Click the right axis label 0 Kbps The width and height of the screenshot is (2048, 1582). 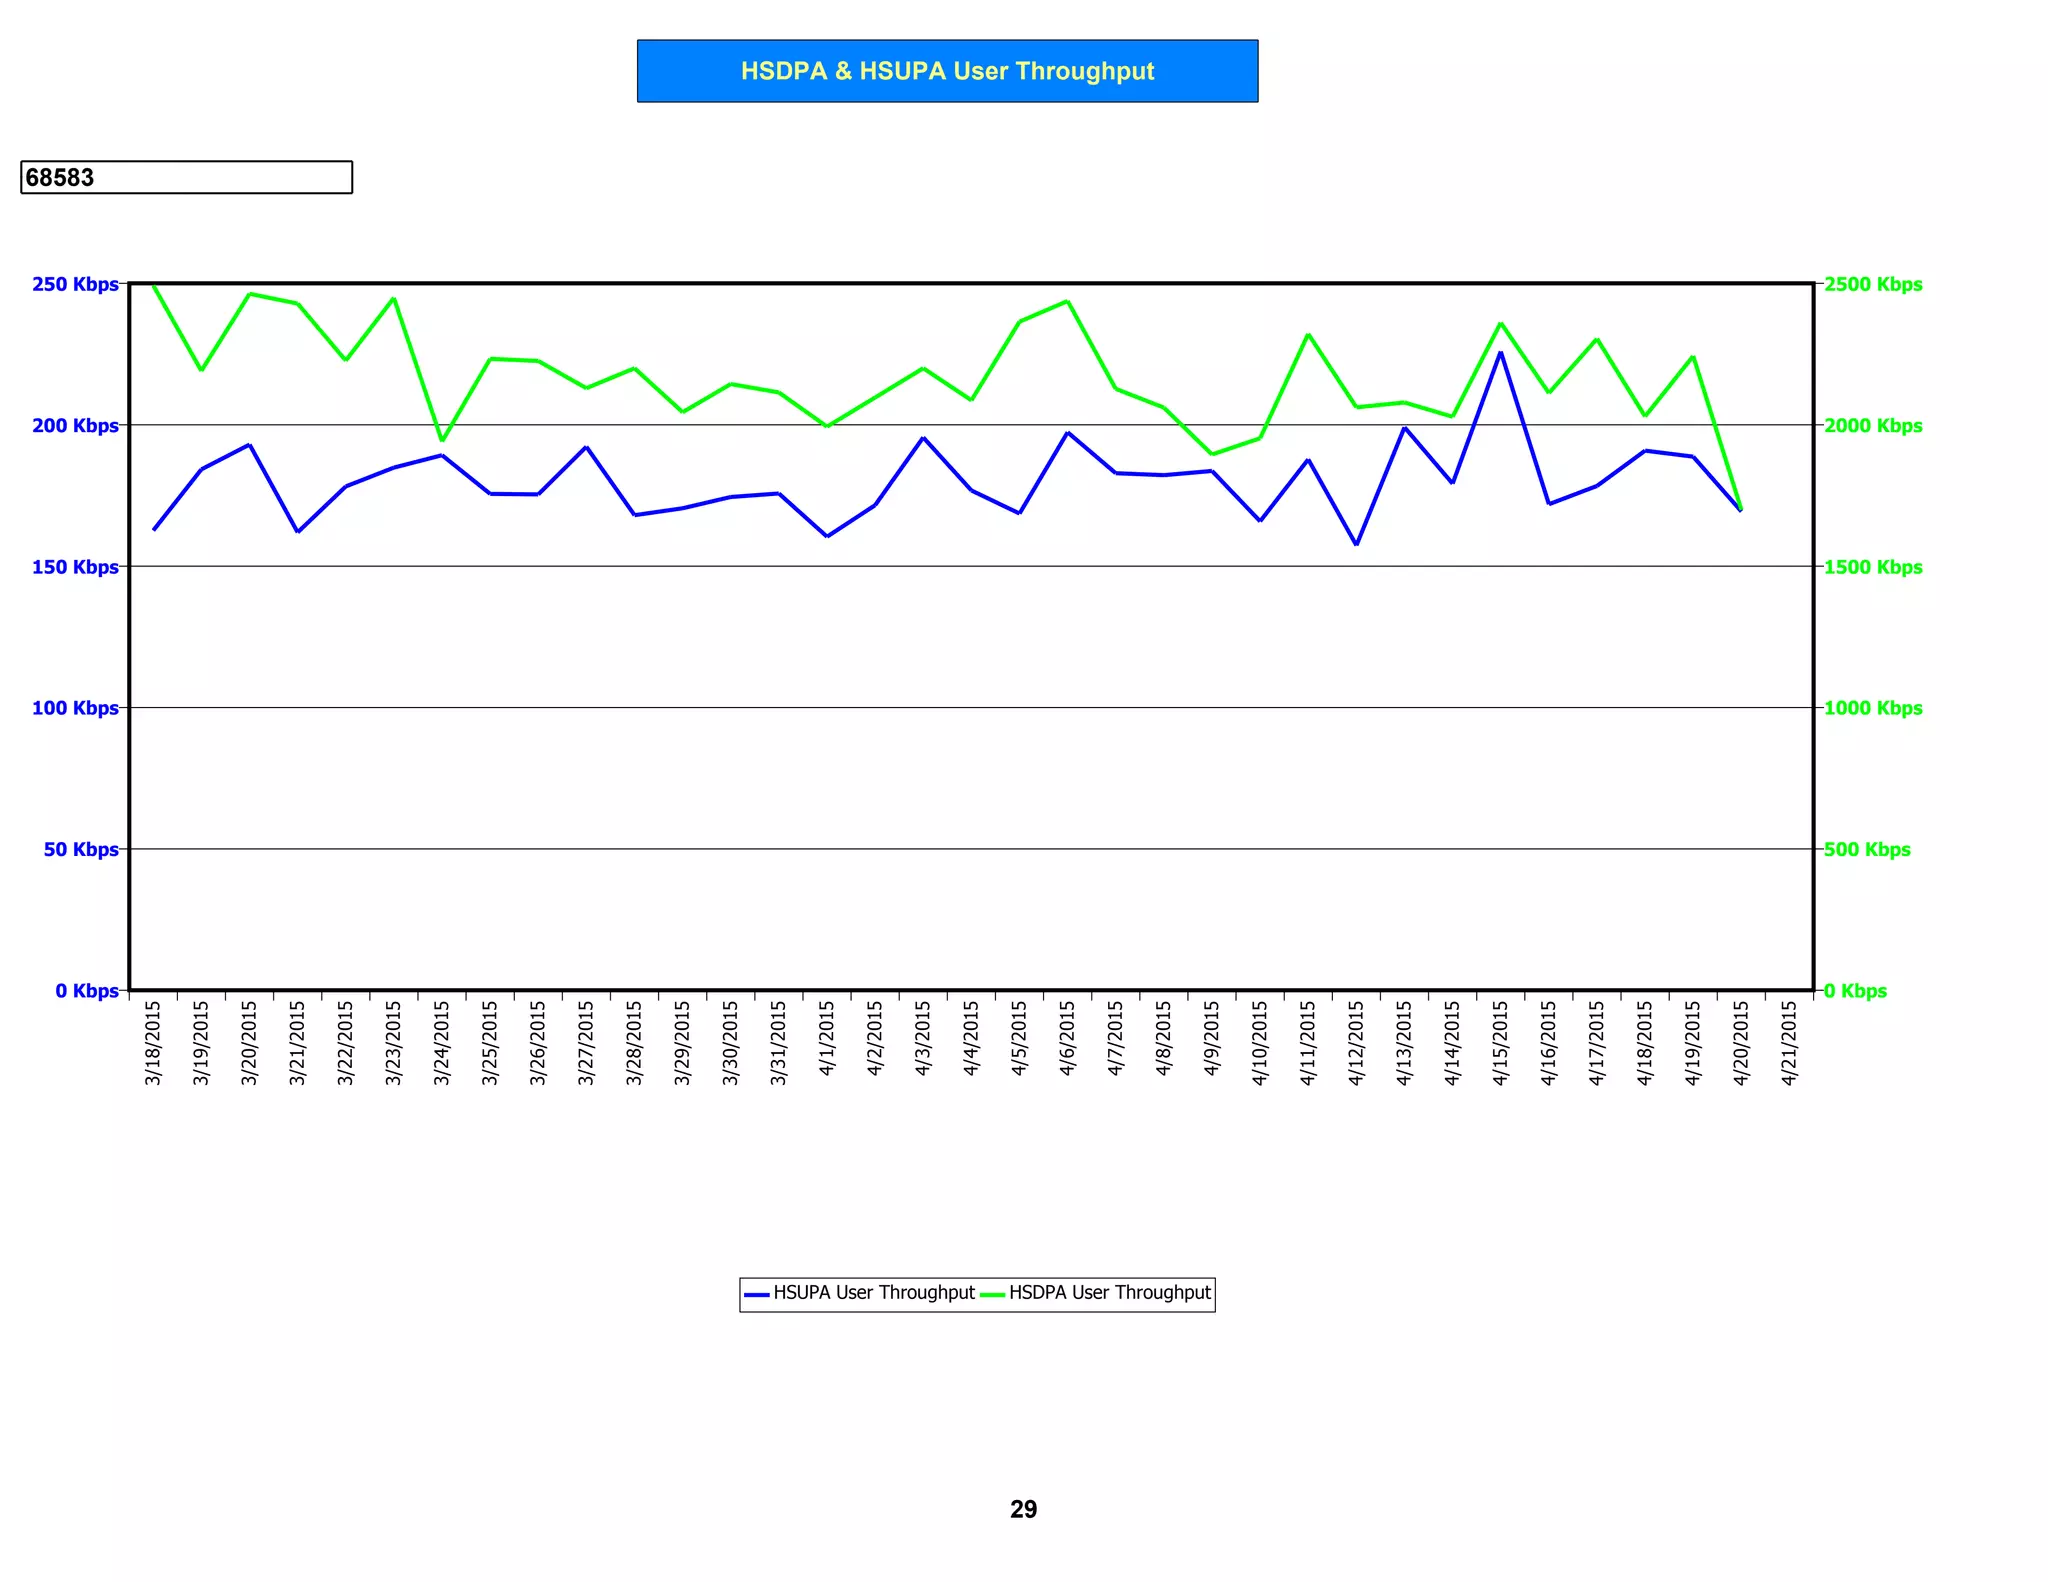pos(1855,990)
